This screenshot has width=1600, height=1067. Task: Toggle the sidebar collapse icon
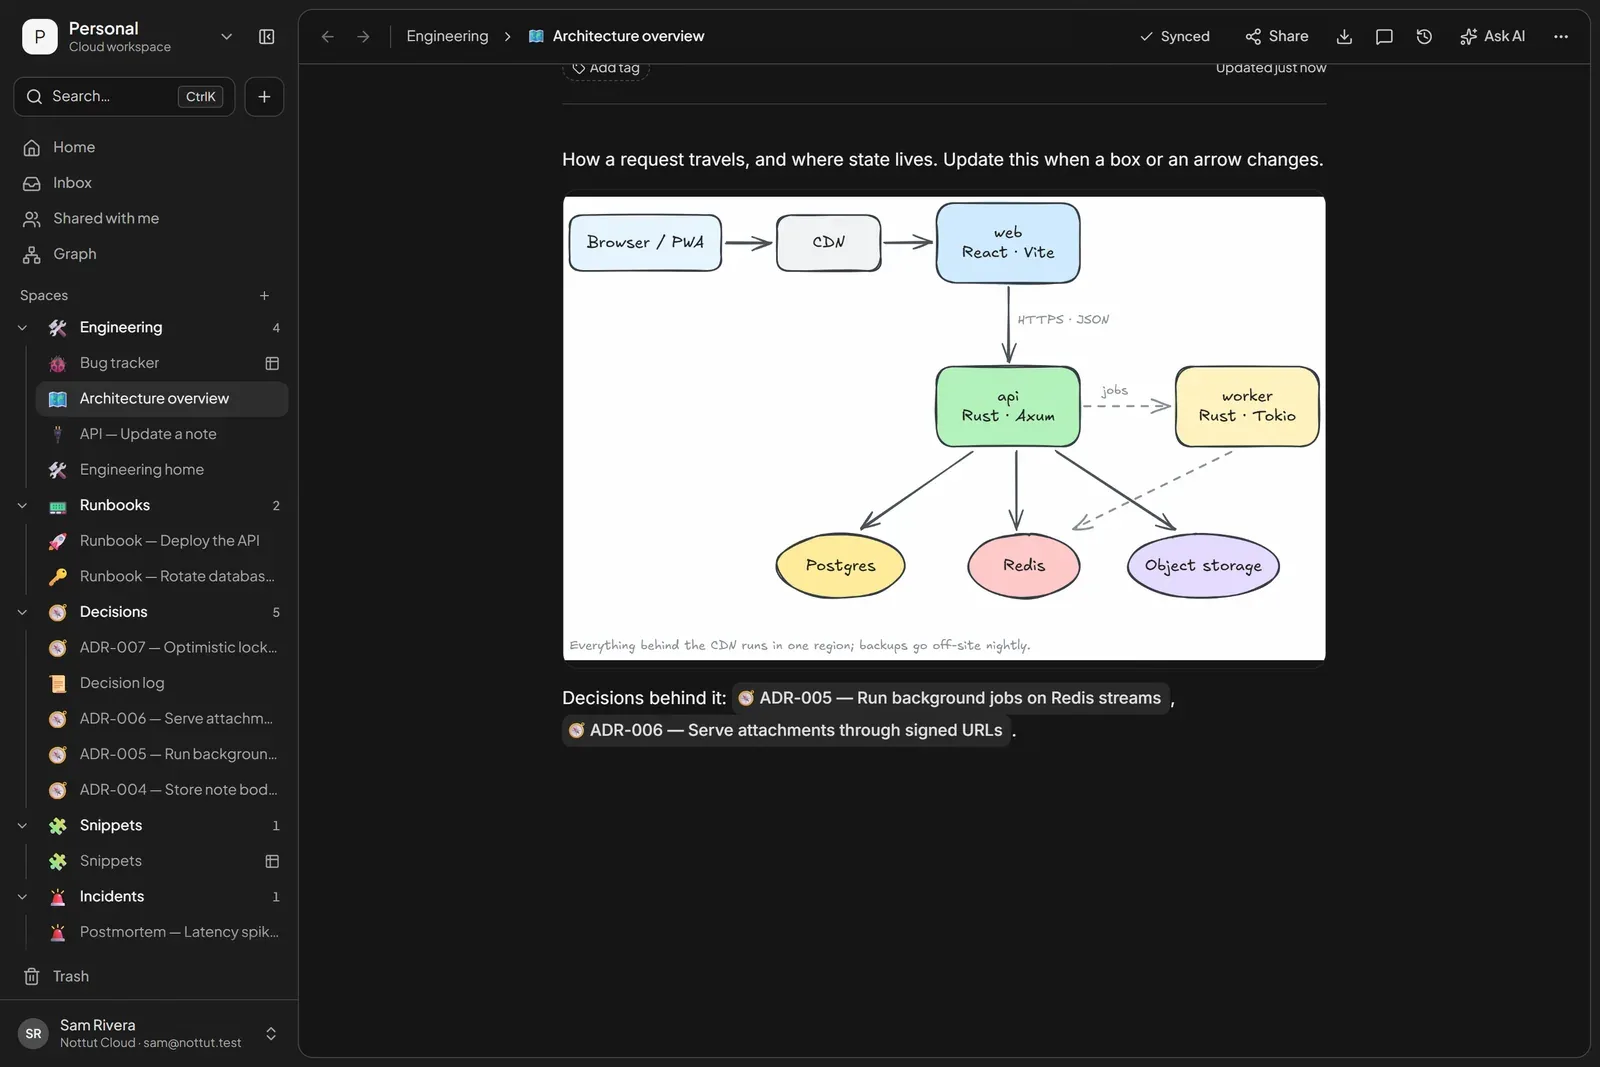267,37
